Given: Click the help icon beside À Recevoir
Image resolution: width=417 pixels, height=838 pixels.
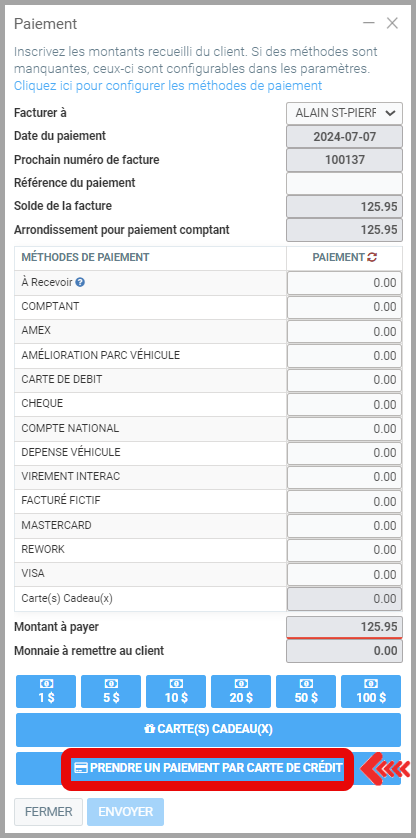Looking at the screenshot, I should (80, 282).
